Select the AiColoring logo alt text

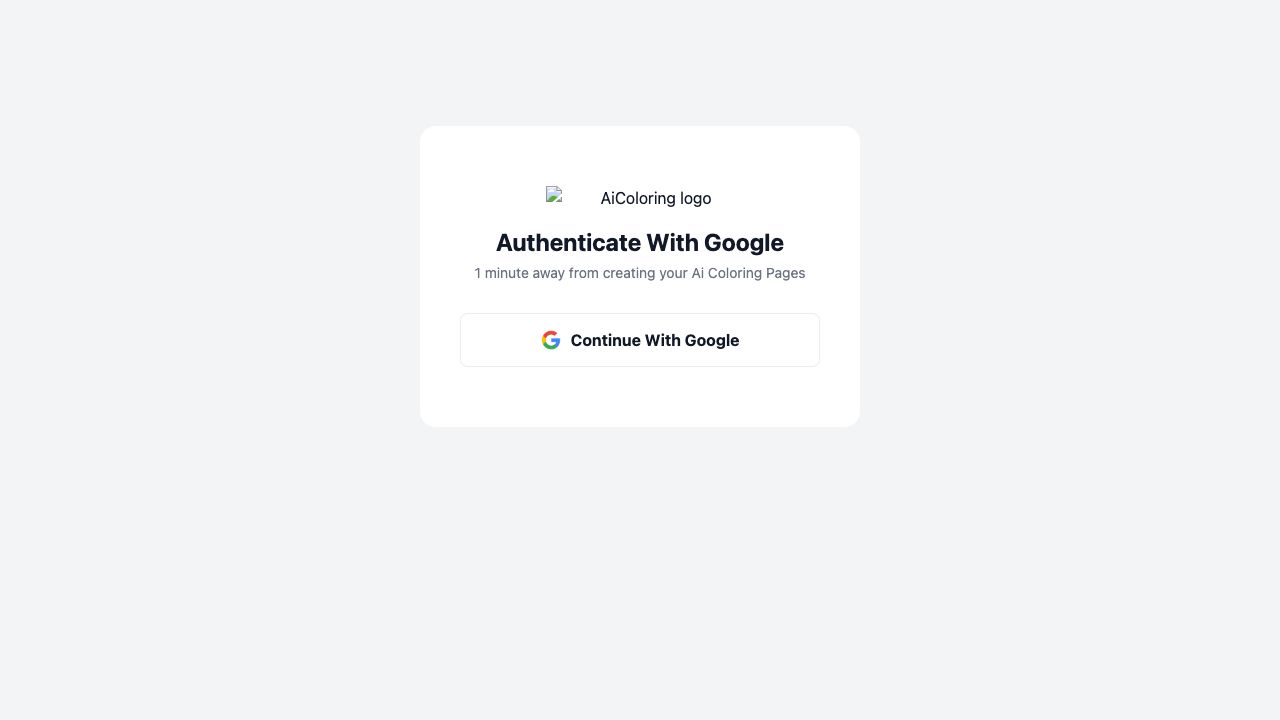[x=656, y=198]
